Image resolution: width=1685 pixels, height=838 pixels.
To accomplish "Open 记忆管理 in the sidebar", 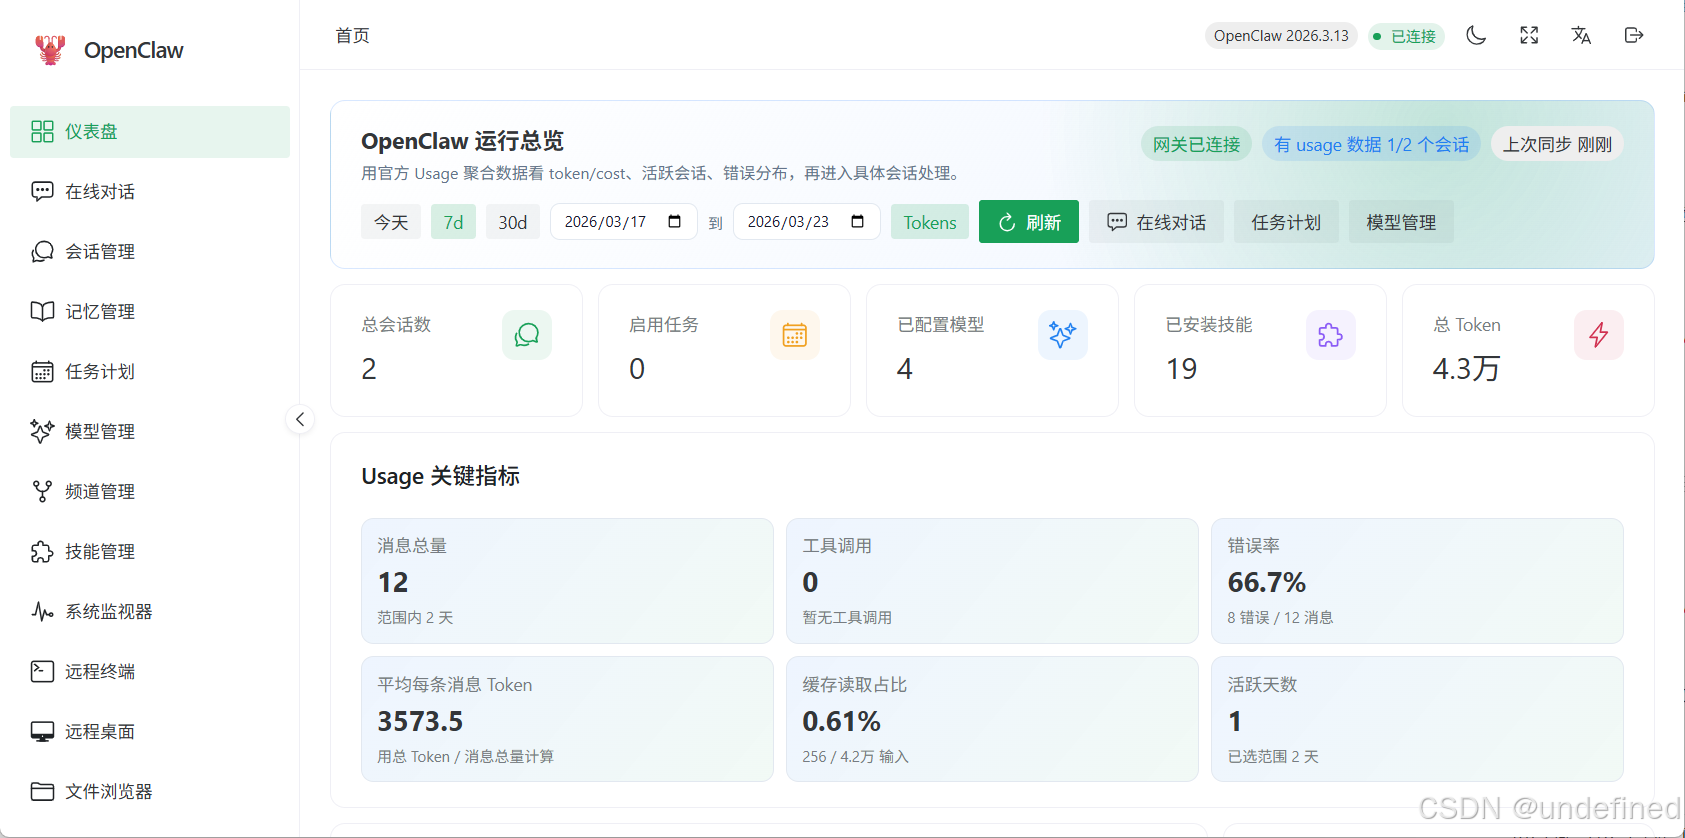I will (x=150, y=312).
